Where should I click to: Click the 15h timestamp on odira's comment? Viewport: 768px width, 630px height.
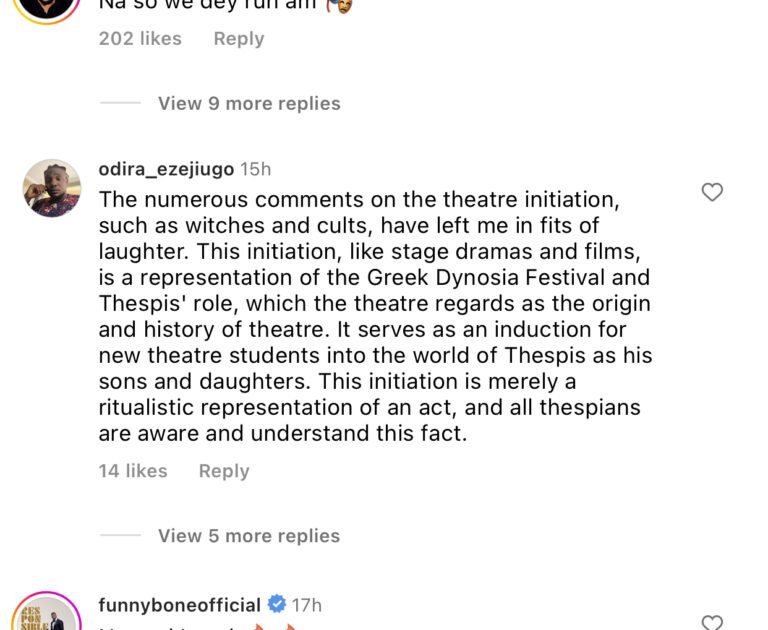[x=255, y=169]
